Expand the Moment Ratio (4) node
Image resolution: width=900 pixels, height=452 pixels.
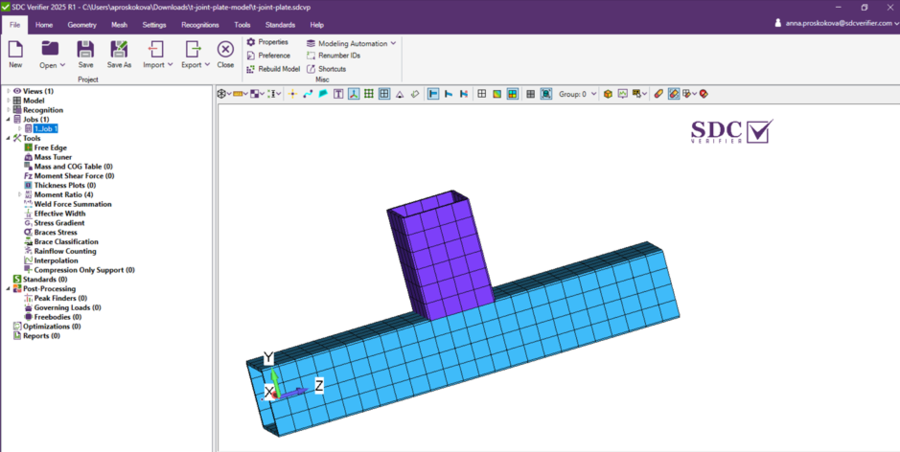tap(17, 194)
